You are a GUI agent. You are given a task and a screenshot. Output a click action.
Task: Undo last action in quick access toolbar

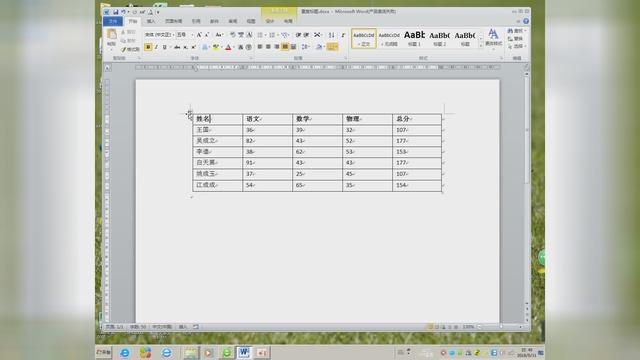pos(123,12)
